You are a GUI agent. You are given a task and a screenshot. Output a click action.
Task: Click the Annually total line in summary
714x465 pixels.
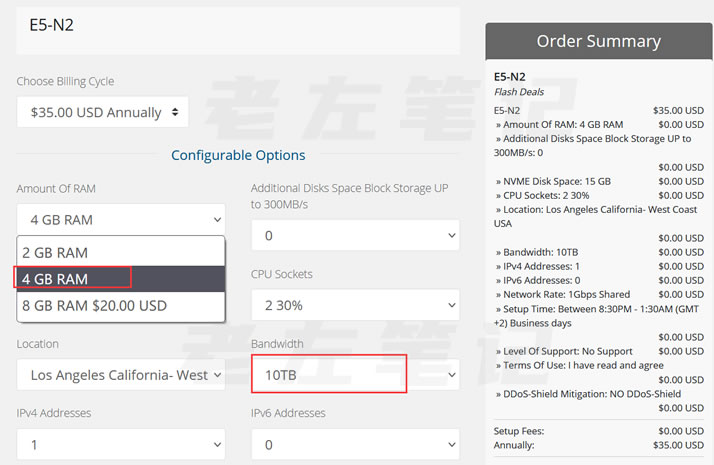[514, 445]
